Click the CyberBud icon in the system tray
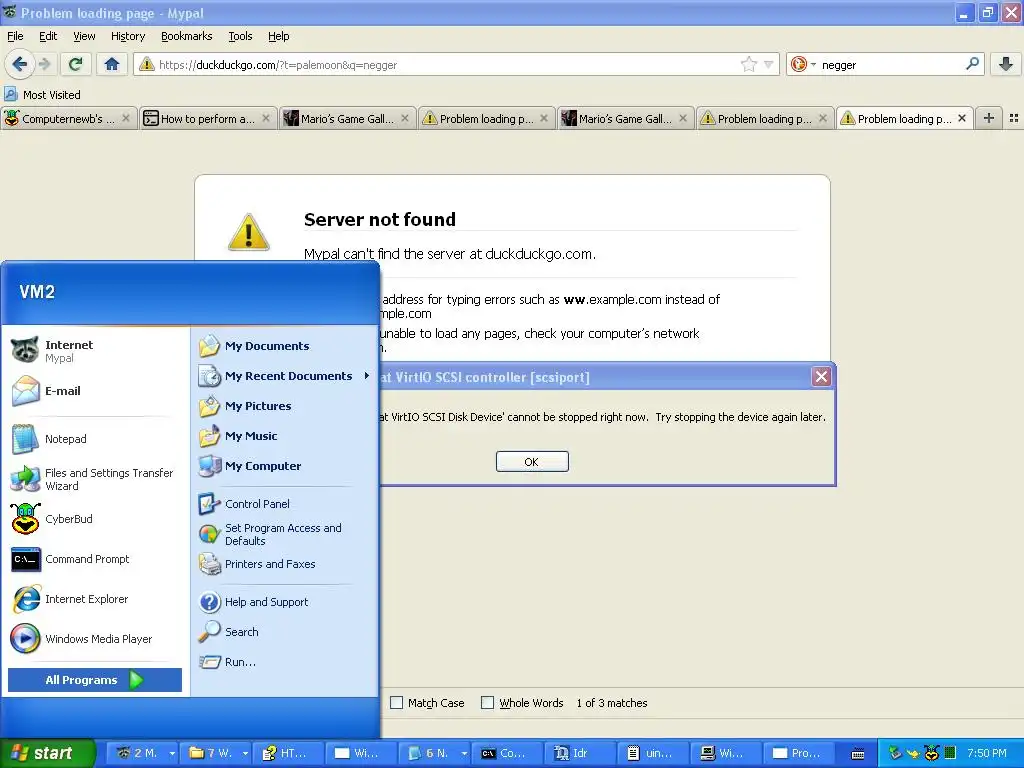This screenshot has width=1024, height=768. coord(932,753)
